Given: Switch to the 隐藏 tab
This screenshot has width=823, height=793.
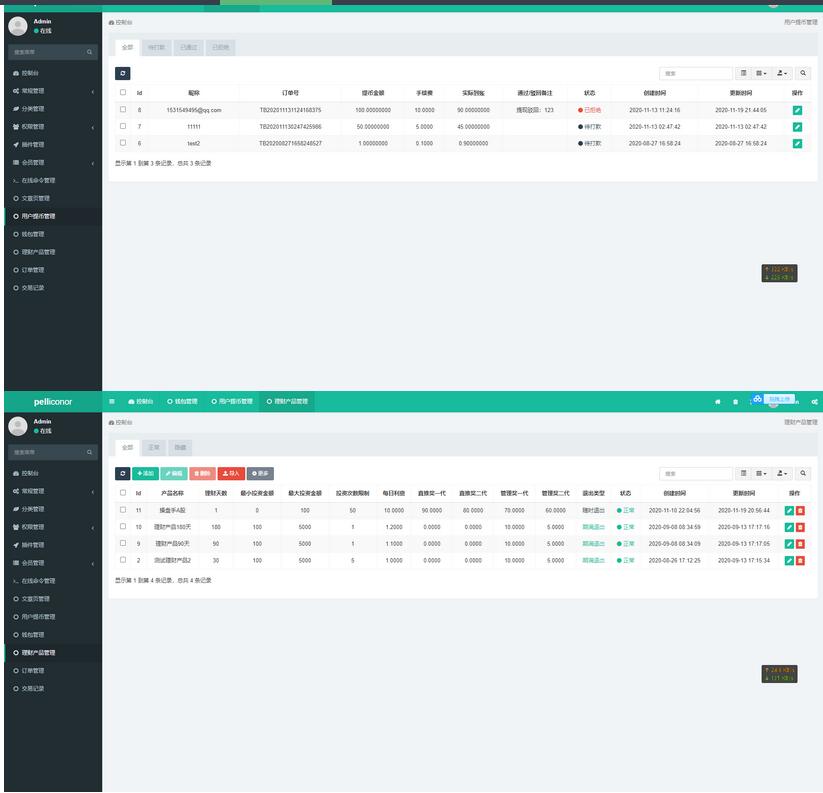Looking at the screenshot, I should [180, 447].
